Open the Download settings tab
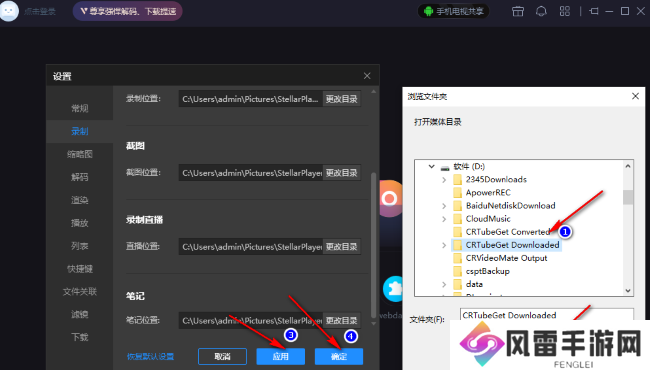The height and width of the screenshot is (370, 650). [x=80, y=337]
